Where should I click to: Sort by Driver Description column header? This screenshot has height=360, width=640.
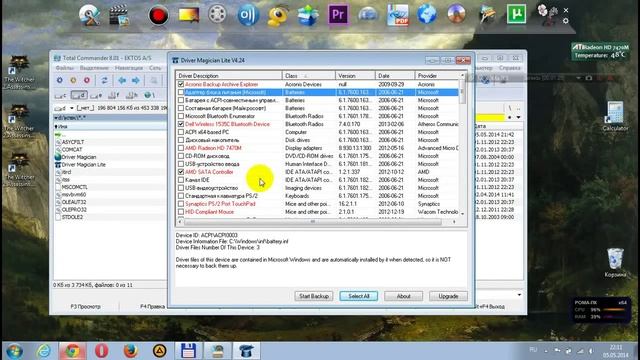(229, 76)
